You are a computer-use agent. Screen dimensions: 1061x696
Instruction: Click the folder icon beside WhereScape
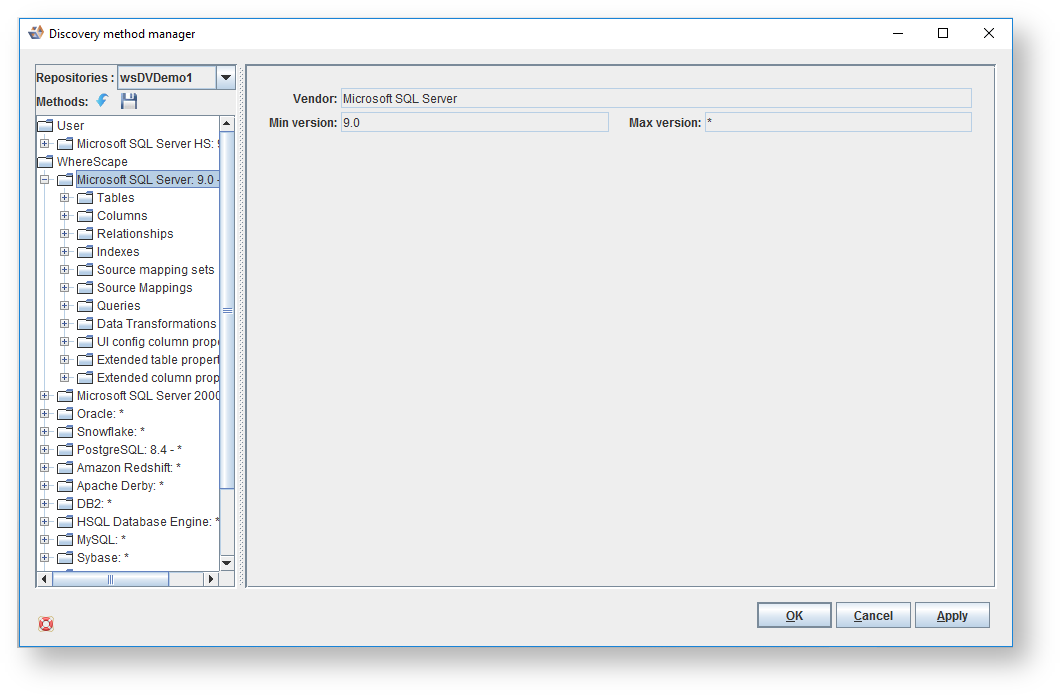point(45,162)
